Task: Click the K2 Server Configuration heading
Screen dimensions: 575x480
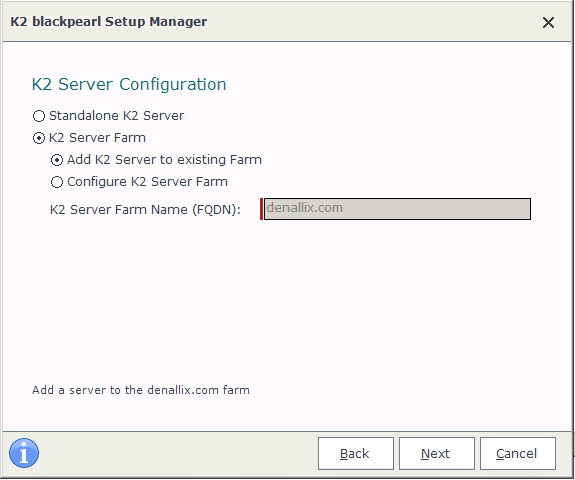Action: point(129,84)
